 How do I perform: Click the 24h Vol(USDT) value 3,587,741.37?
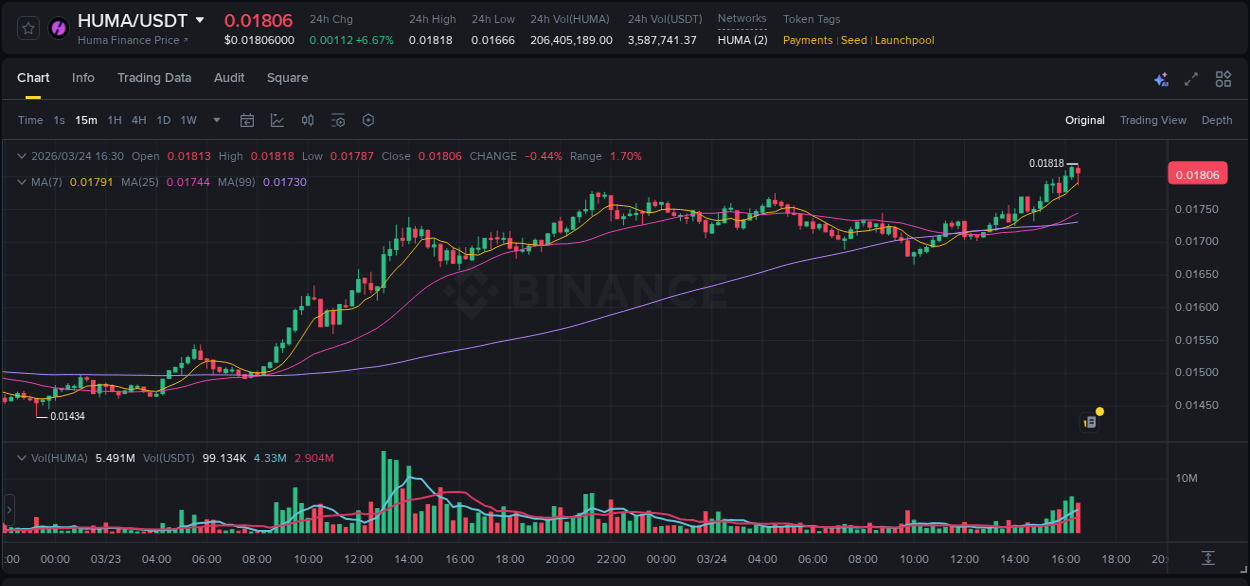662,40
